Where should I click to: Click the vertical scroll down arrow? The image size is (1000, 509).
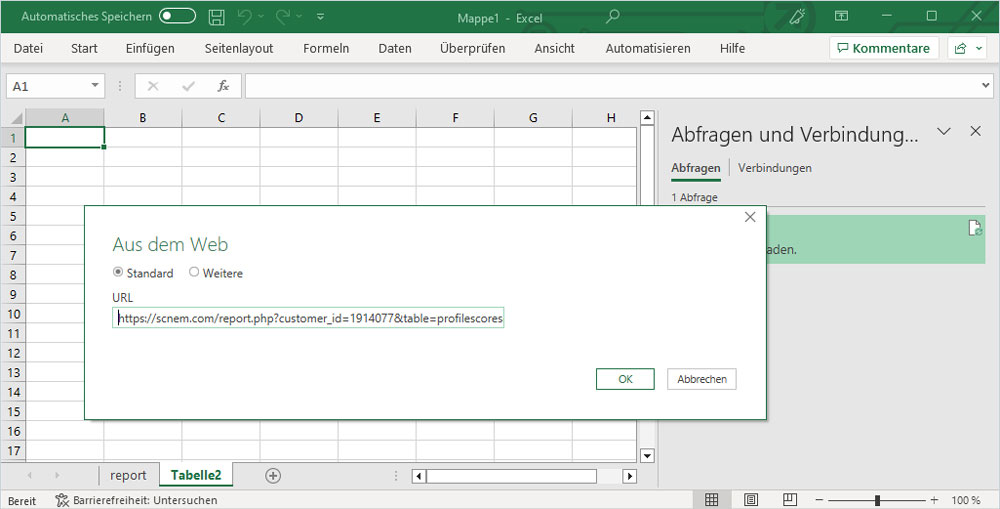(x=647, y=455)
